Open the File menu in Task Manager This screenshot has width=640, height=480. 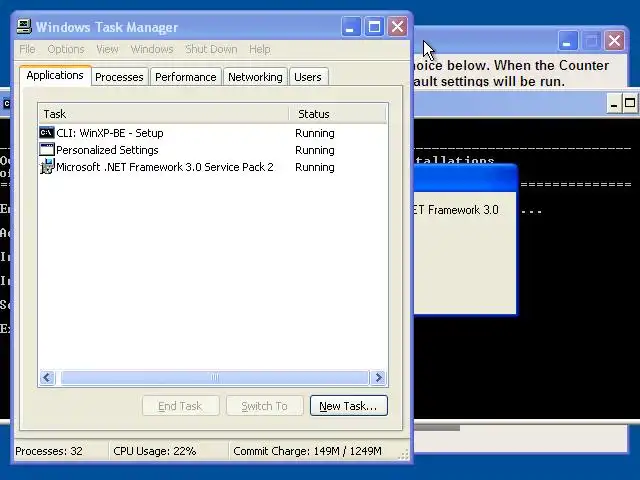point(27,49)
